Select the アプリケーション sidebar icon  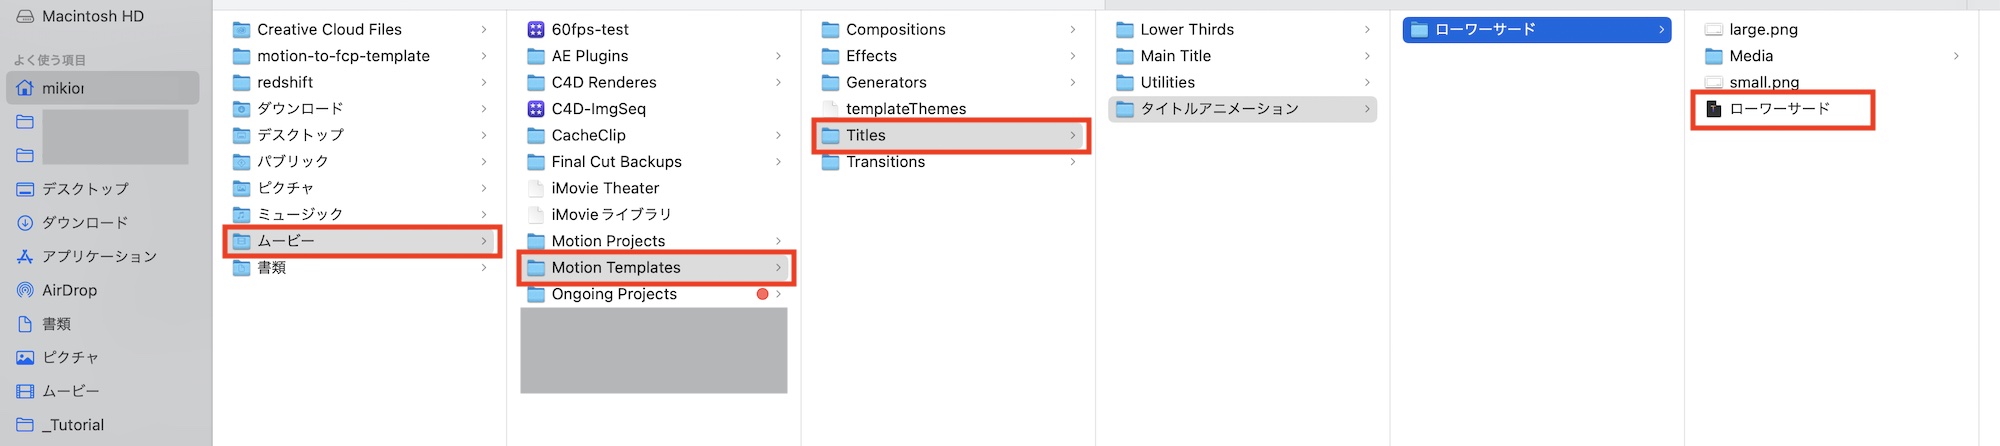pos(25,257)
